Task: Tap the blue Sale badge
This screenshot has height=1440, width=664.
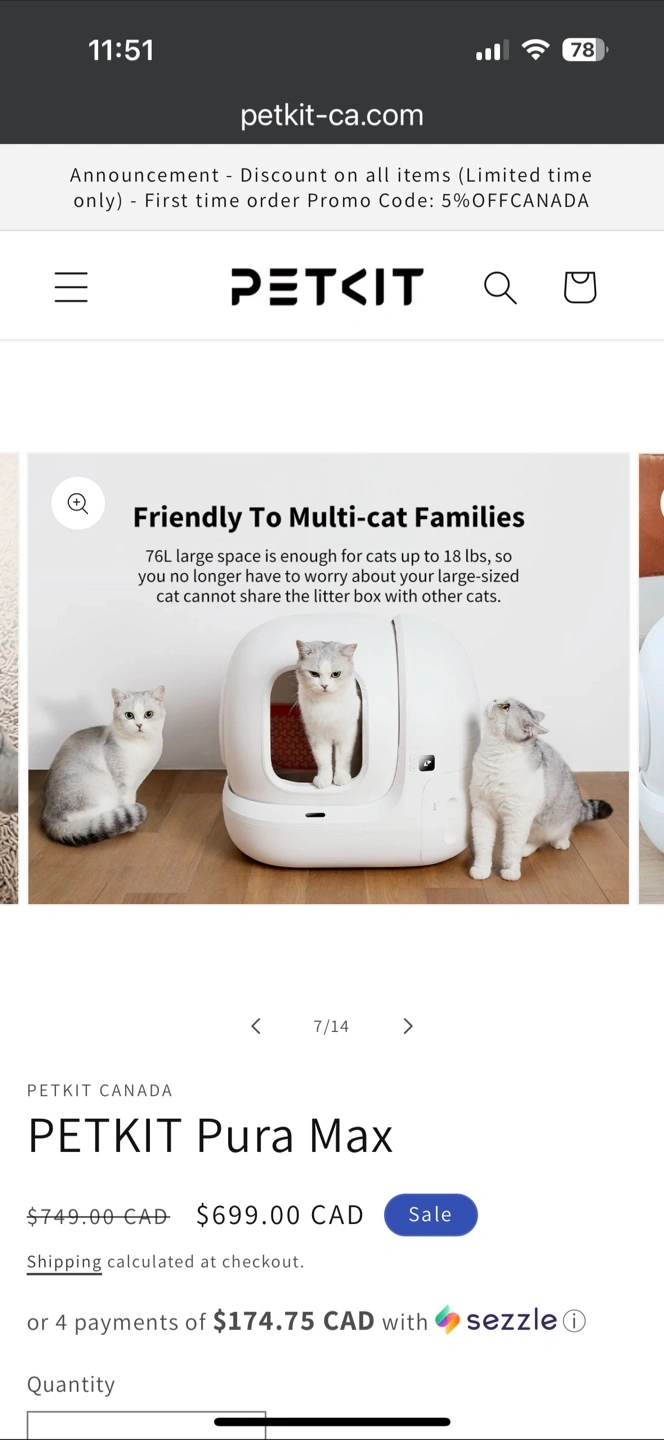Action: point(431,1214)
